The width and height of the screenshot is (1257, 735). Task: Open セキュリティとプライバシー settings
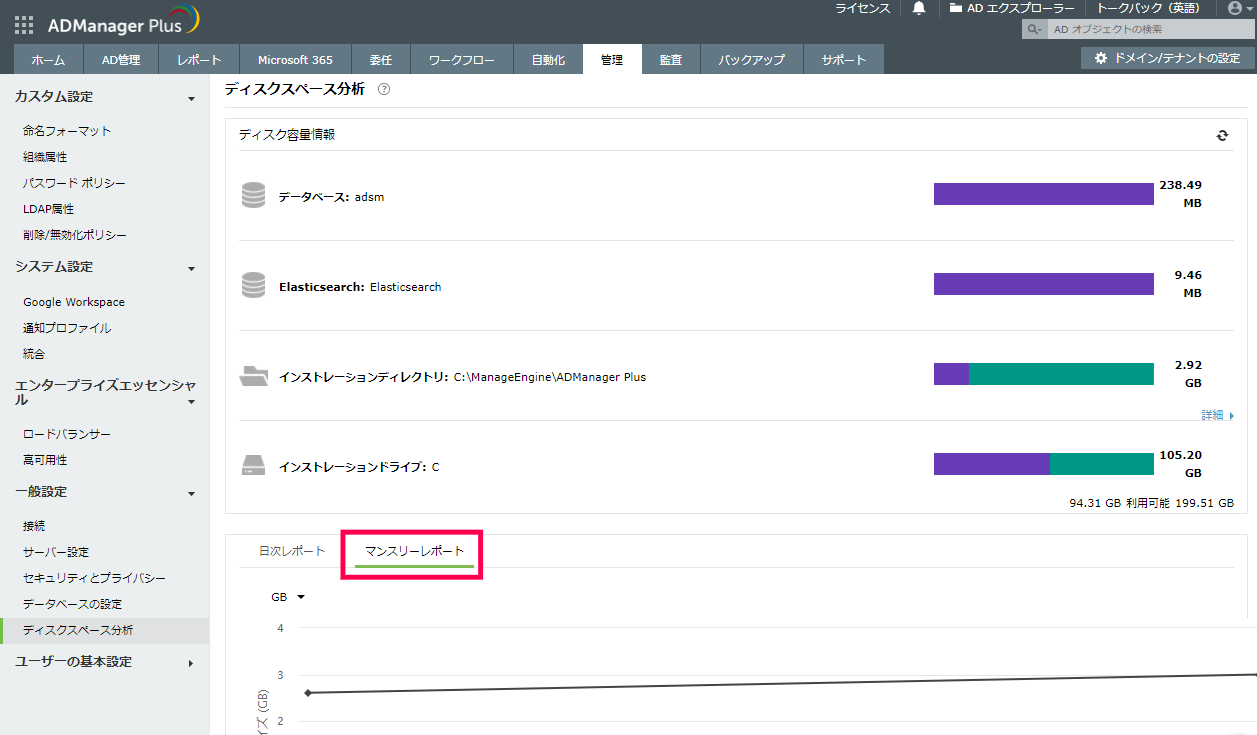[94, 578]
